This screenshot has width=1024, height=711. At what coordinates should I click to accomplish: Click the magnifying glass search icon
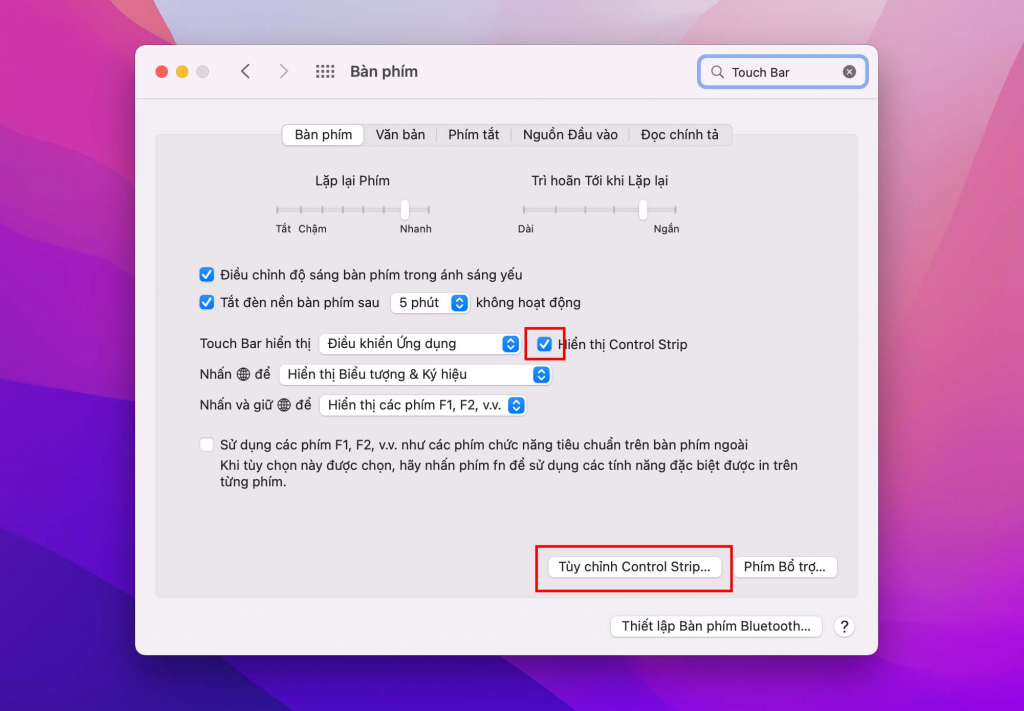[x=717, y=72]
